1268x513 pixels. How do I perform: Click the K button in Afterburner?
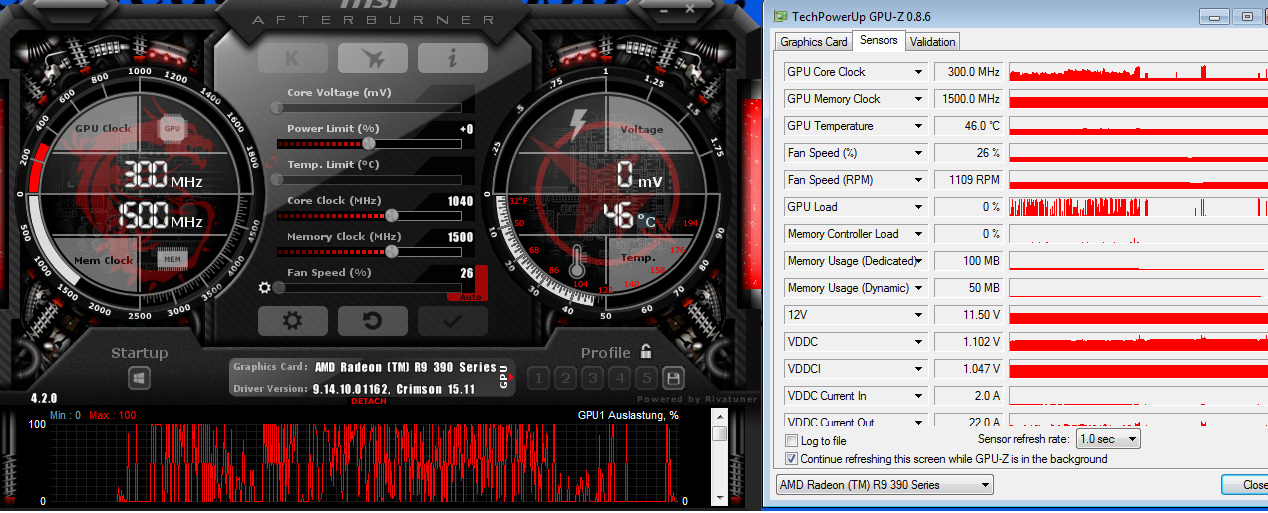[292, 57]
